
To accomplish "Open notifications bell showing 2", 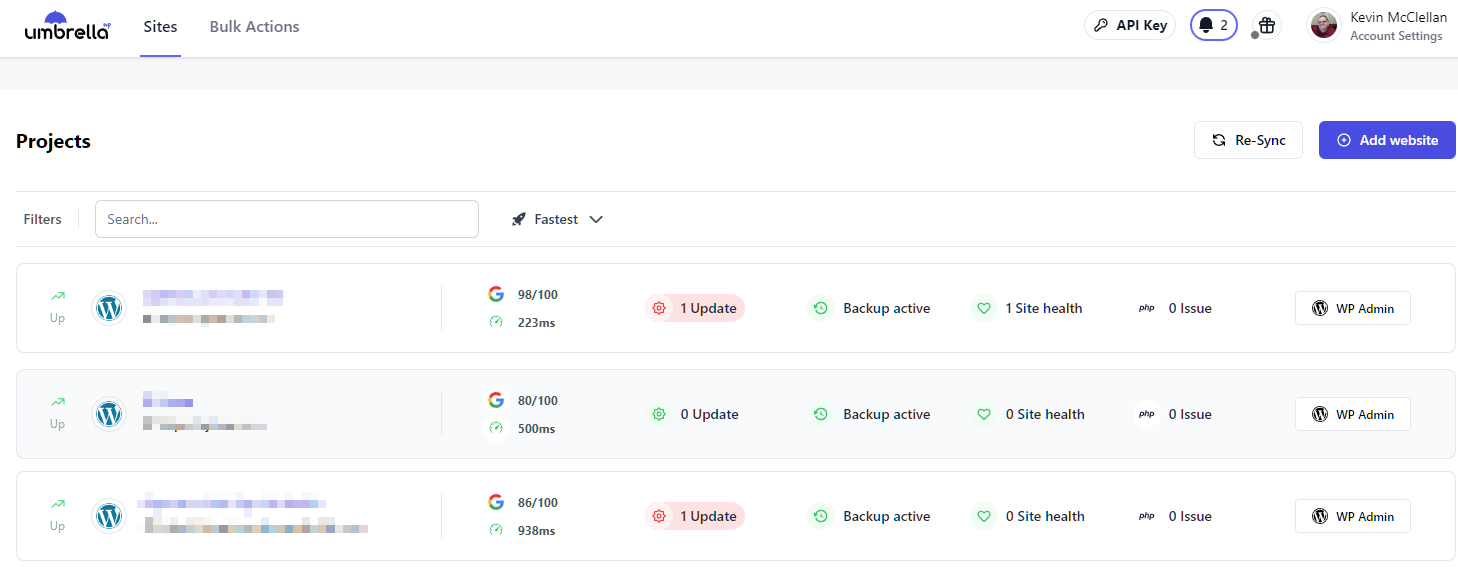I will pyautogui.click(x=1213, y=26).
